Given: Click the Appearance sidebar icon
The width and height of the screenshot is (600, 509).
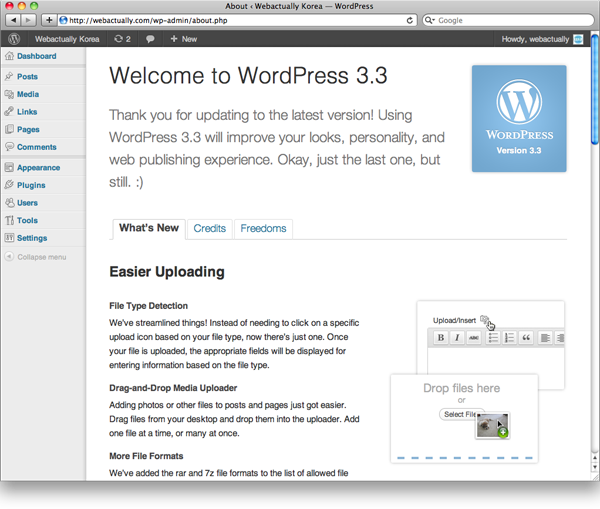Looking at the screenshot, I should click(x=9, y=167).
